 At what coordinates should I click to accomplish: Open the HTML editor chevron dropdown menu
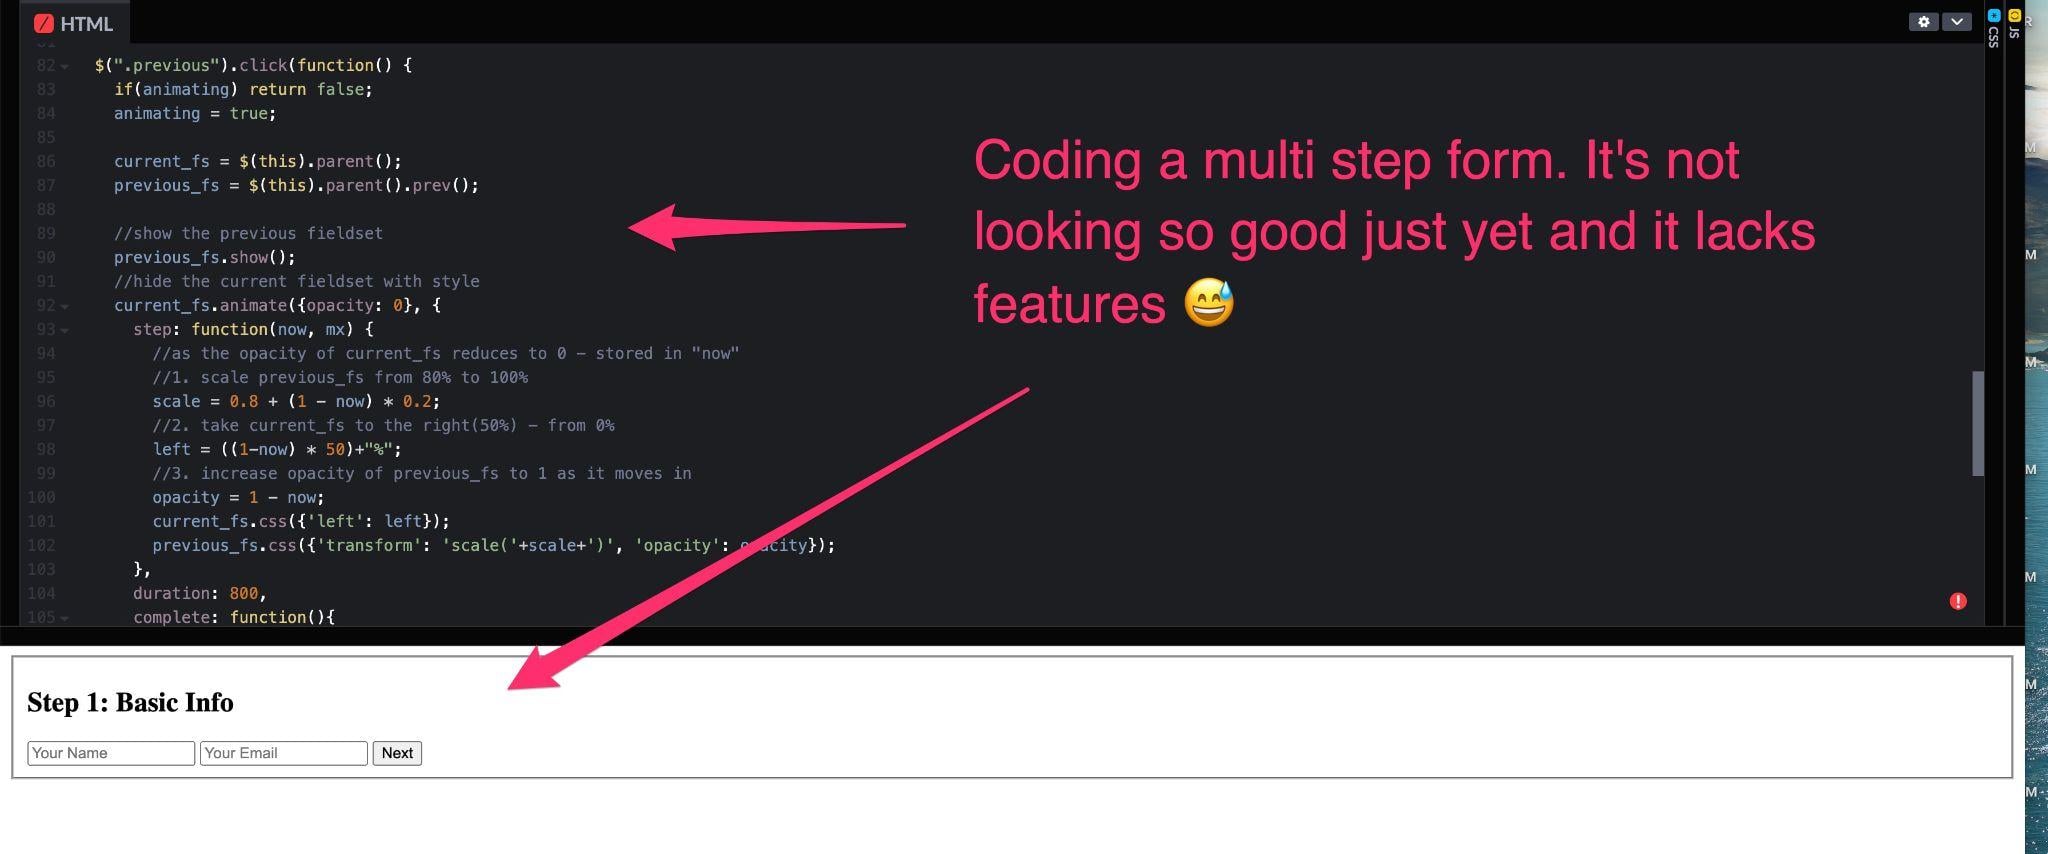tap(1956, 22)
